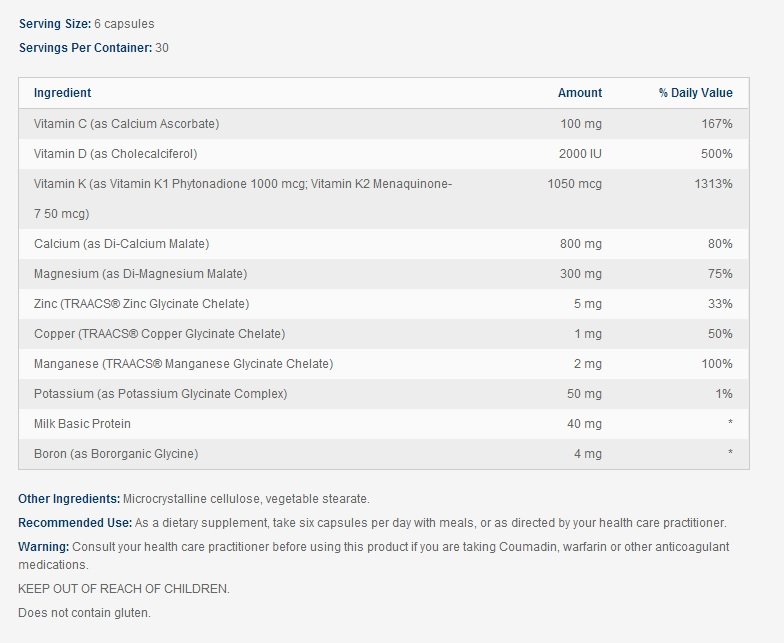Click the Zinc Glycinate Chelate ingredient
This screenshot has height=643, width=784.
click(x=141, y=304)
